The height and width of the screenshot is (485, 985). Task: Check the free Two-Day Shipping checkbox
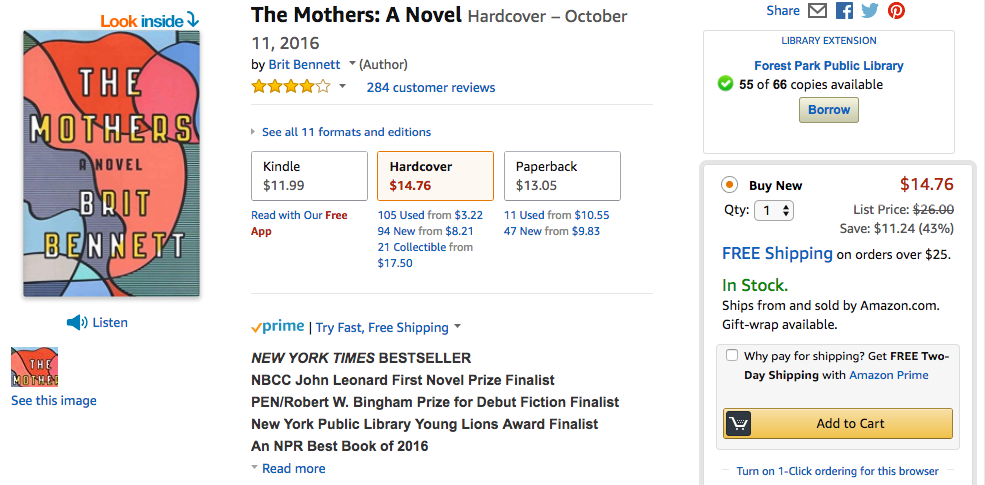point(733,356)
